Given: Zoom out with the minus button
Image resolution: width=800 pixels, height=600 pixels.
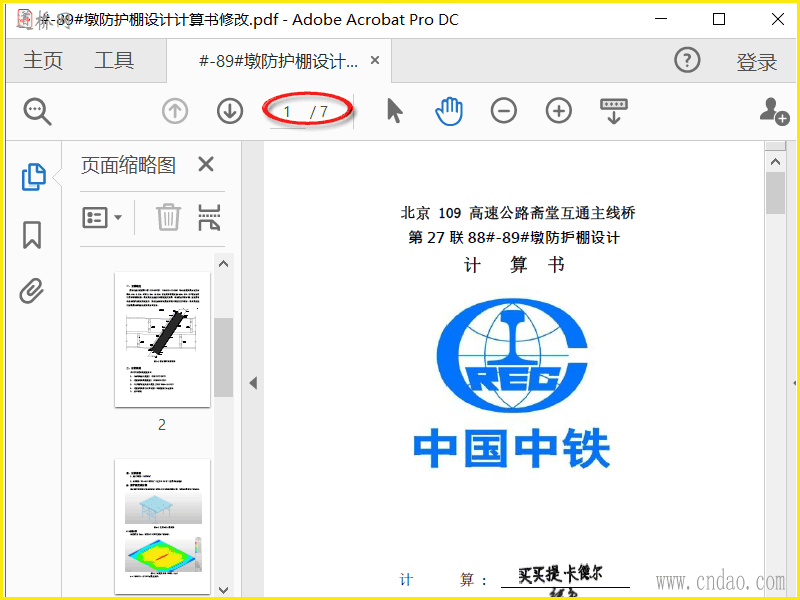Looking at the screenshot, I should click(504, 111).
